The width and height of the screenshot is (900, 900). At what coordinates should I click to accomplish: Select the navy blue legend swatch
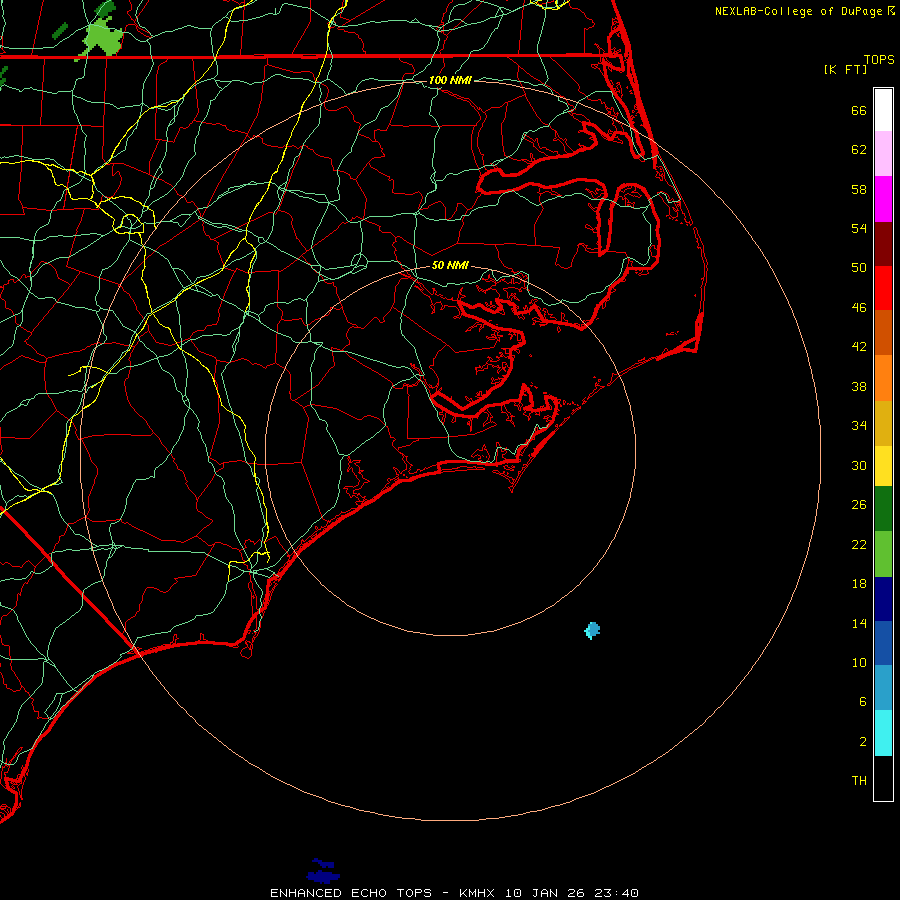[x=883, y=598]
